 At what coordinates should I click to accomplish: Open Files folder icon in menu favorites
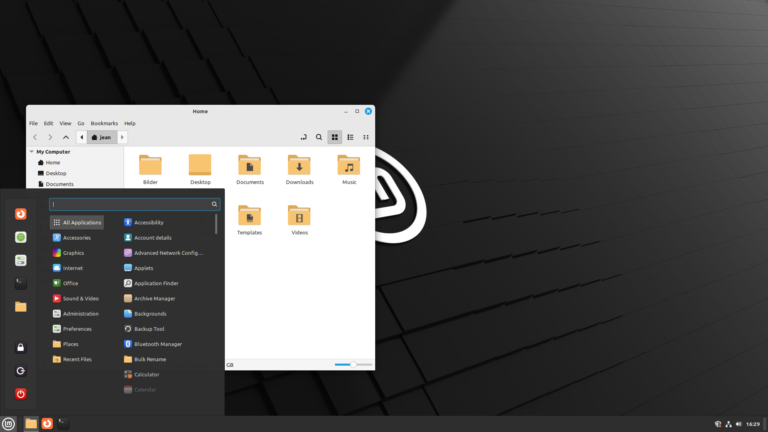(21, 307)
